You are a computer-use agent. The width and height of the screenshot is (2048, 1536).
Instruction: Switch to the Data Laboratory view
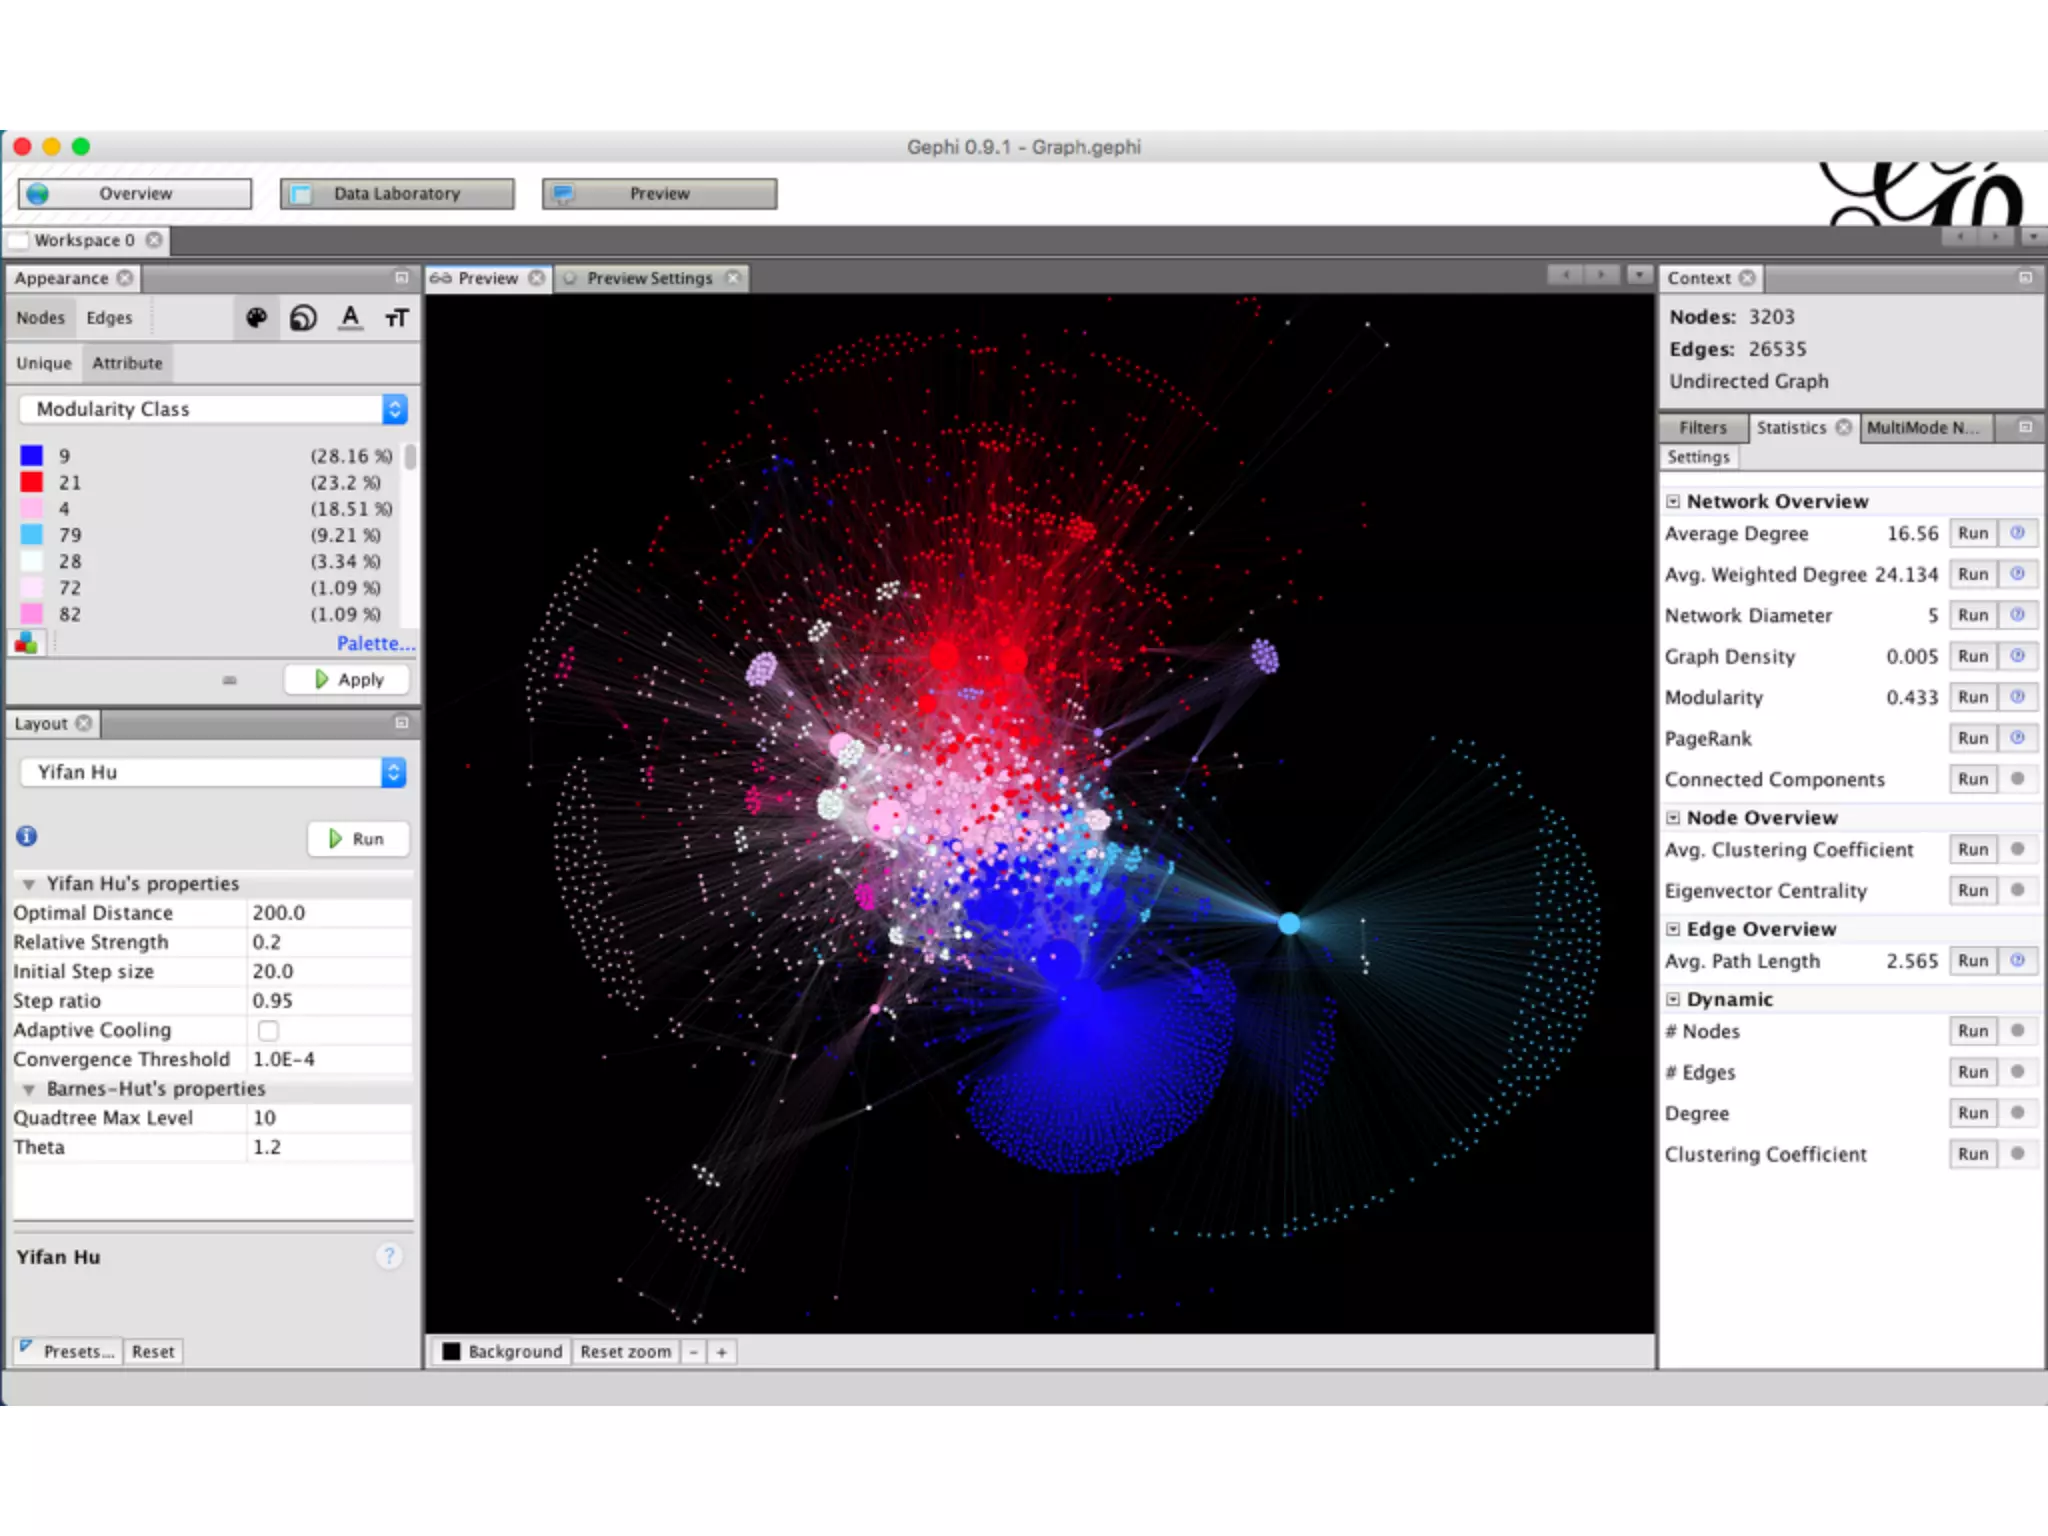coord(397,194)
